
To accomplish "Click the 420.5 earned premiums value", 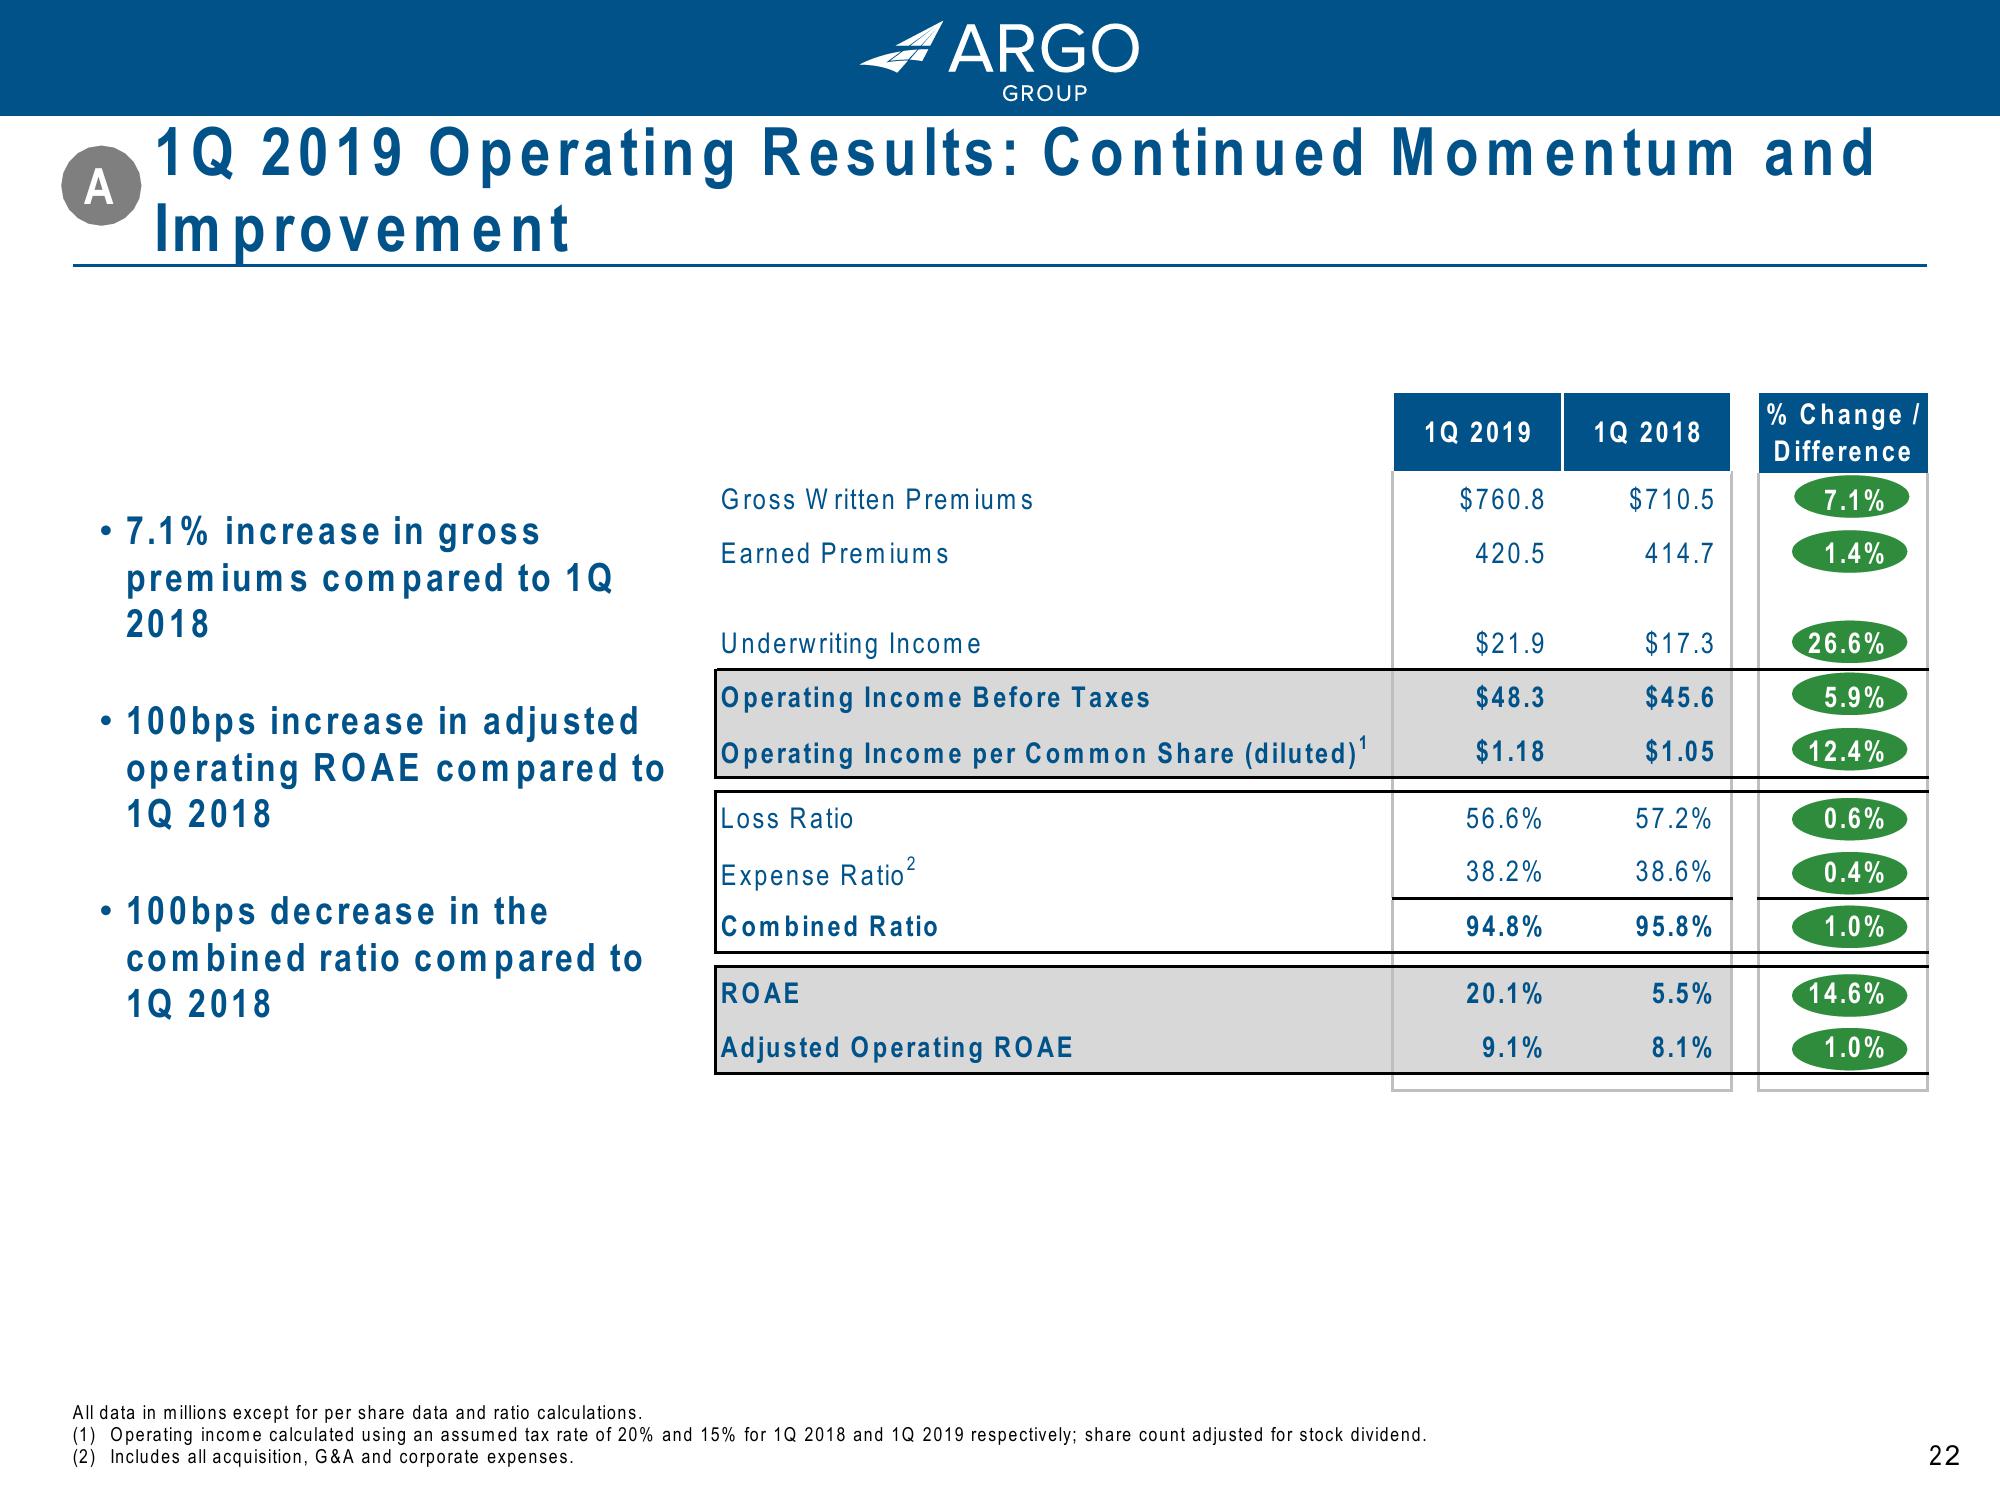I will [x=1510, y=553].
